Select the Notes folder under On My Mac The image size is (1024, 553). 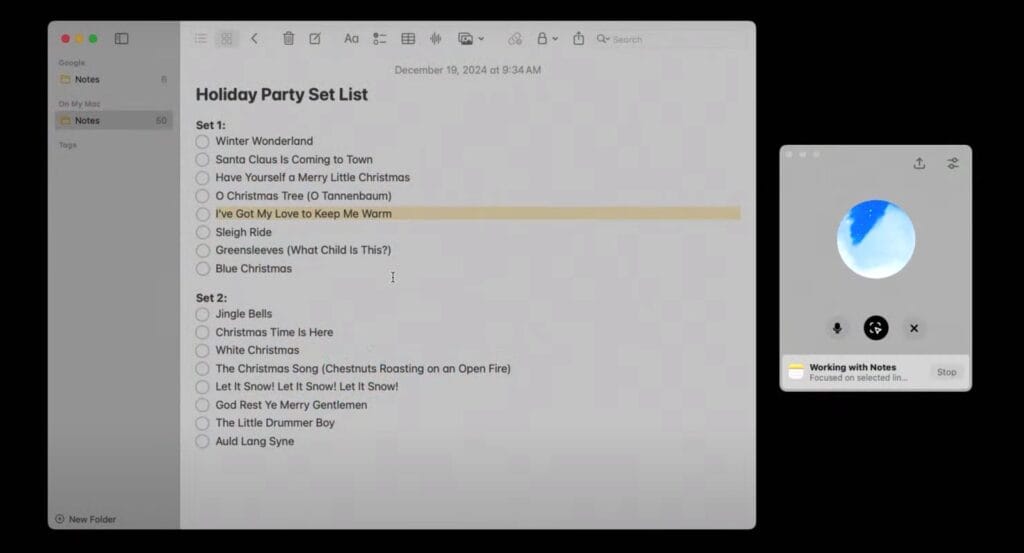coord(88,121)
